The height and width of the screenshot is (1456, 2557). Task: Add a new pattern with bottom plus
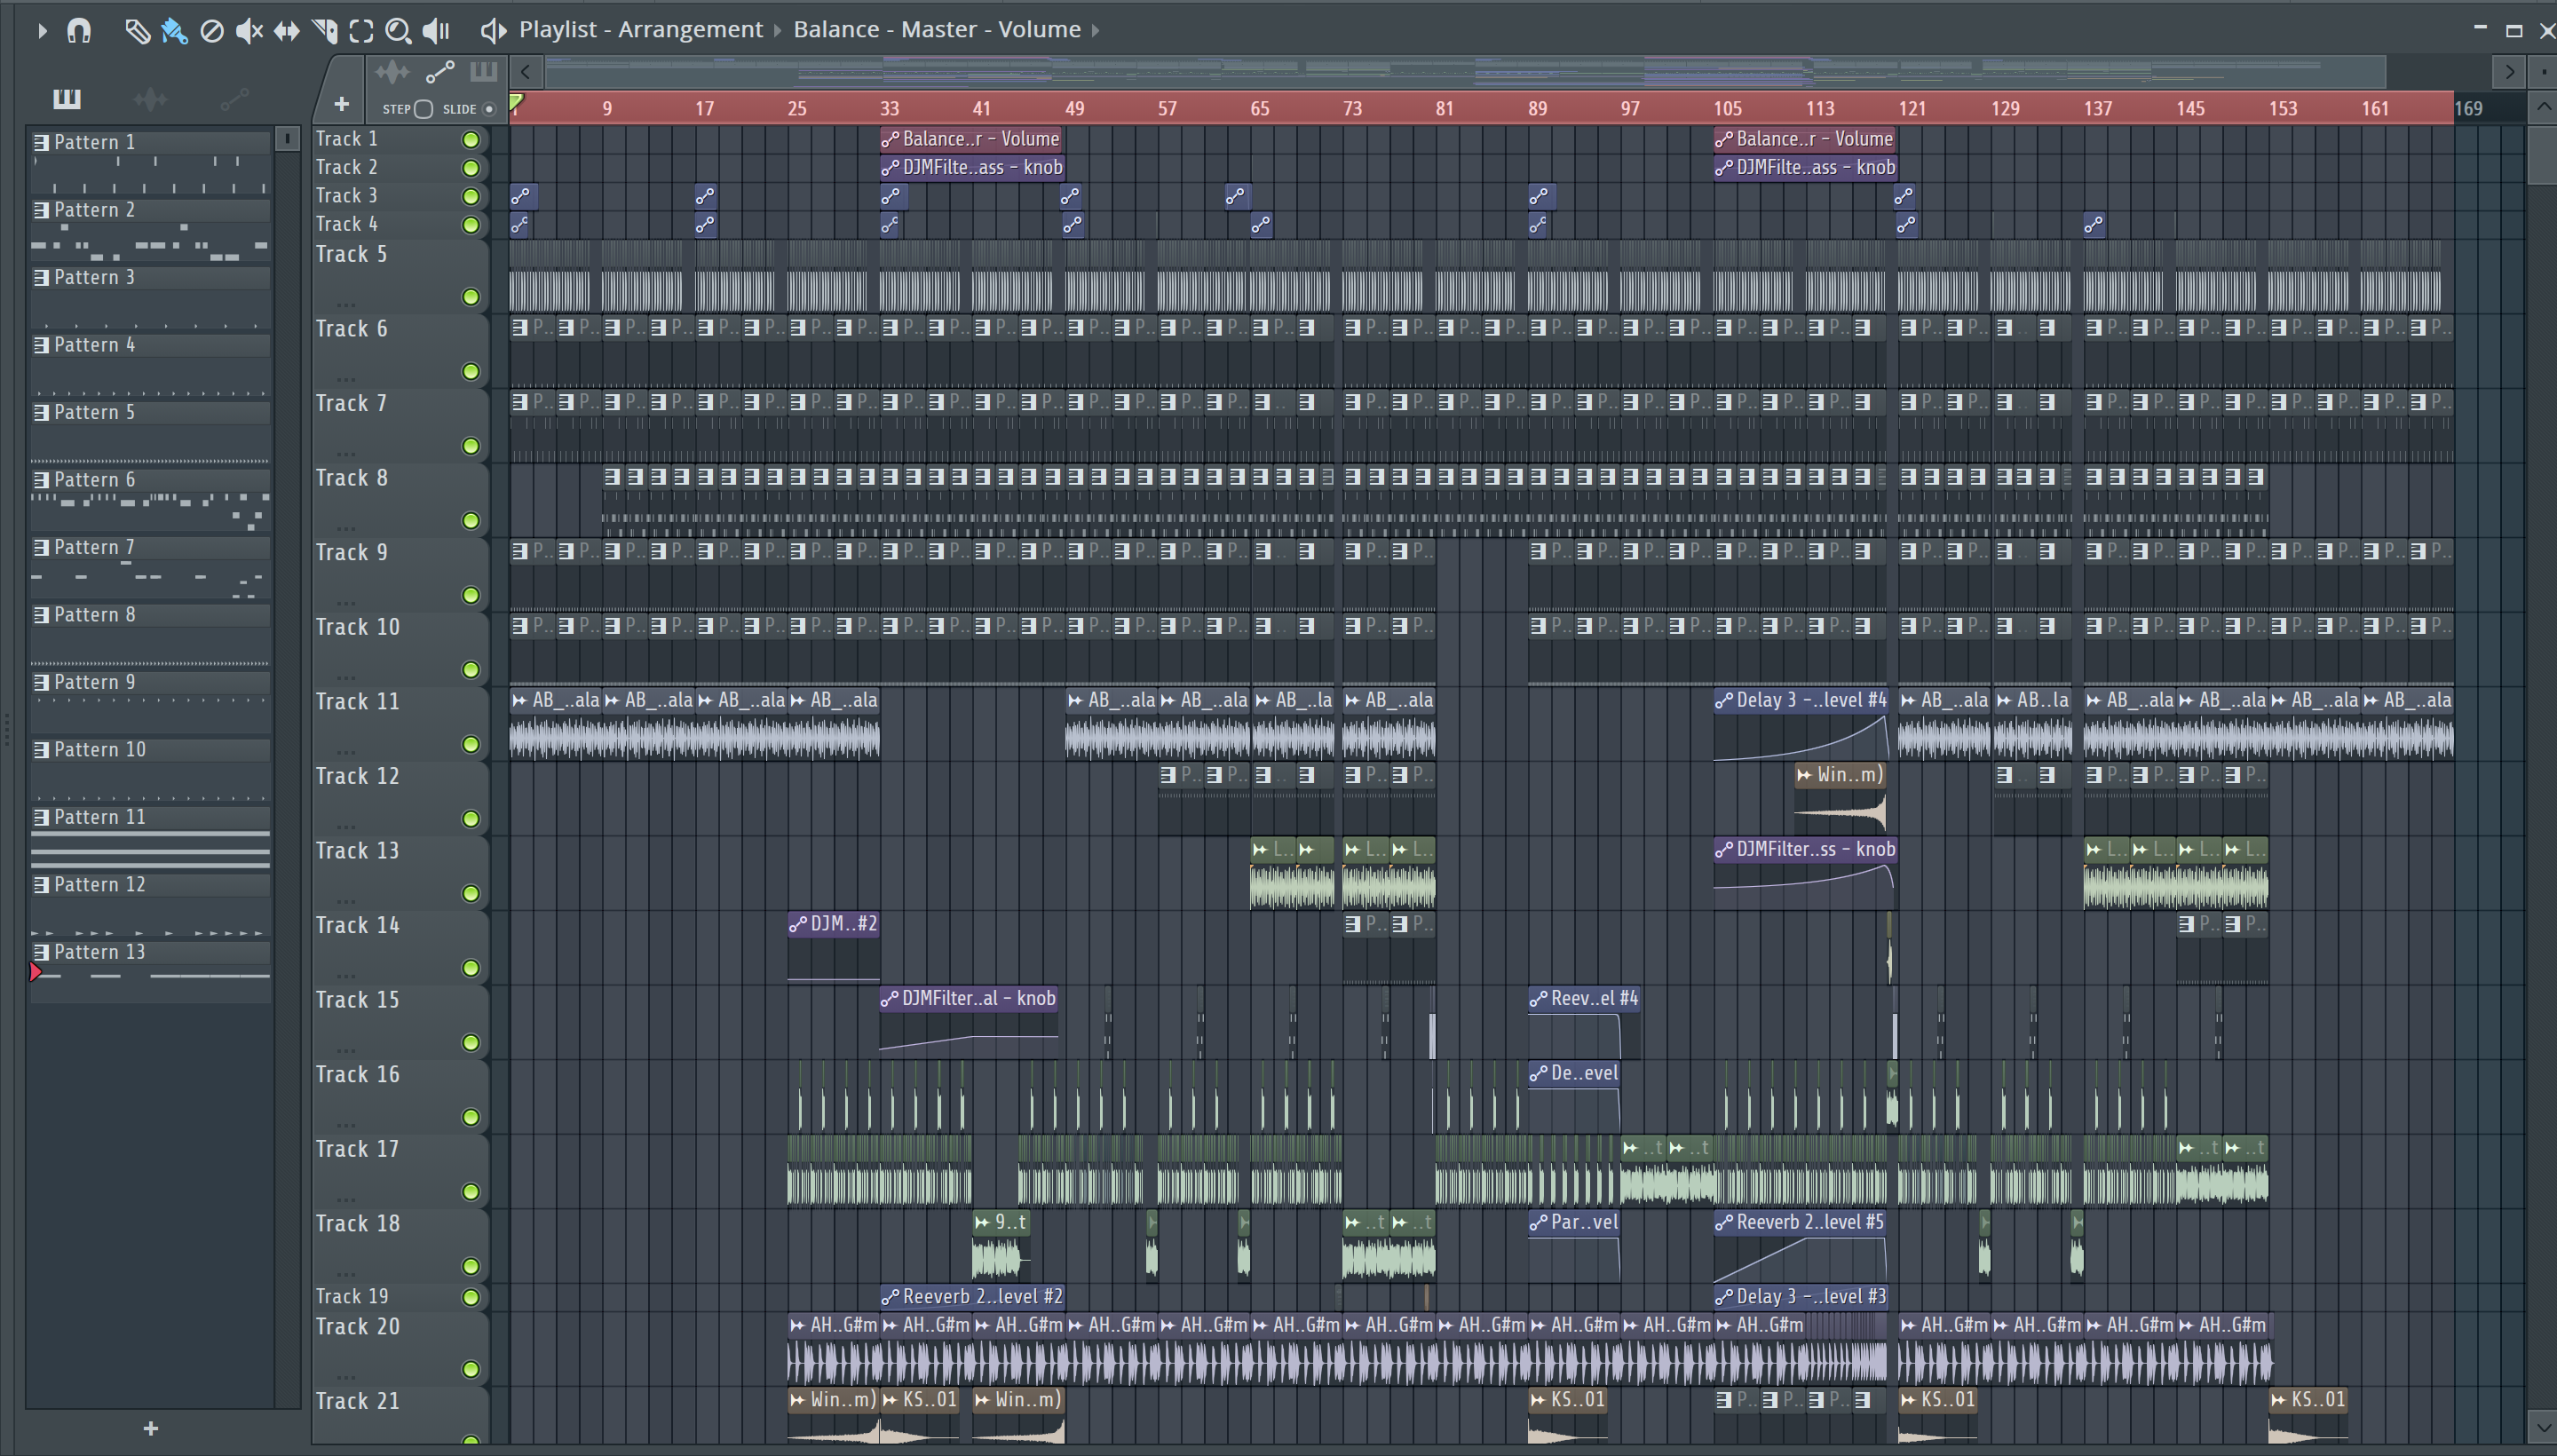(x=151, y=1428)
